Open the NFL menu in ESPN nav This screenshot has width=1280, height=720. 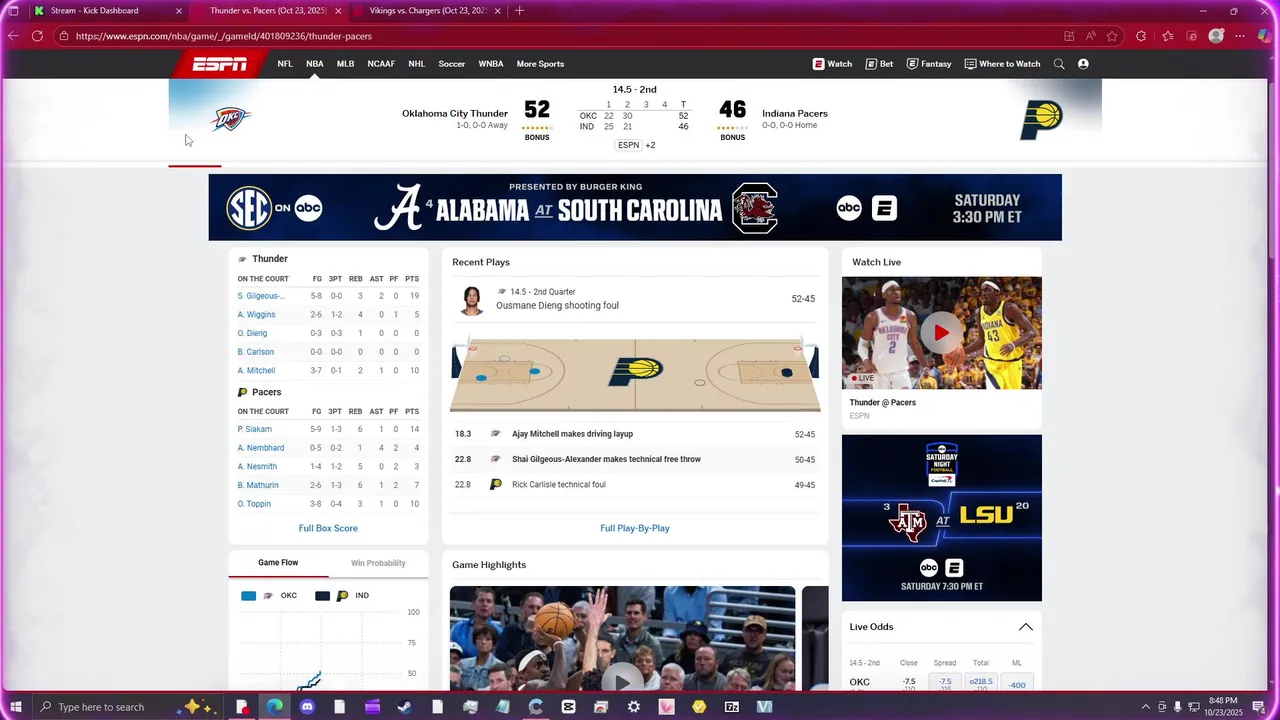click(x=285, y=64)
